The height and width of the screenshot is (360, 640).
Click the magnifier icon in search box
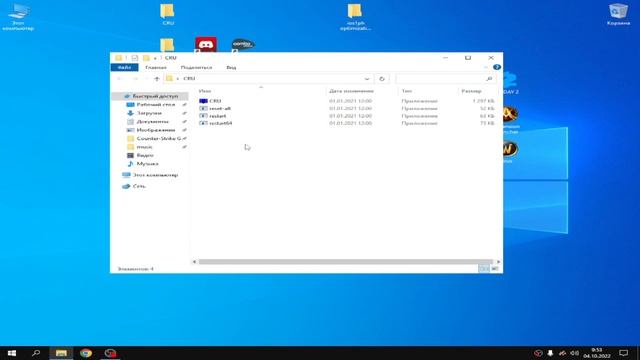[489, 79]
